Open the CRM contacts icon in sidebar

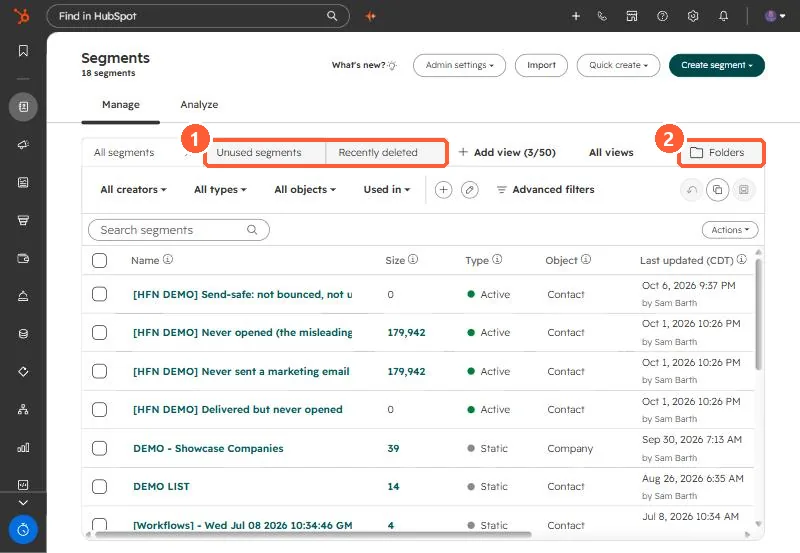tap(23, 107)
